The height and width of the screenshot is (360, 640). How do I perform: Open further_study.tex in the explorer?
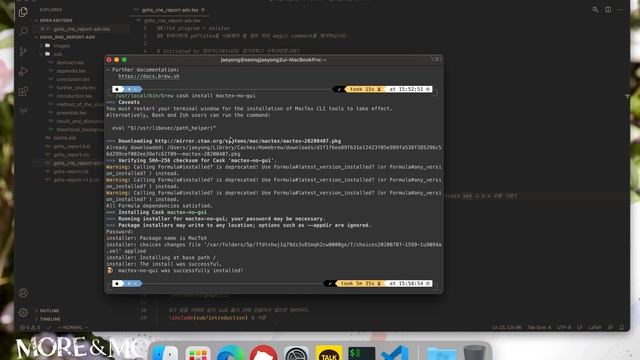coord(76,87)
